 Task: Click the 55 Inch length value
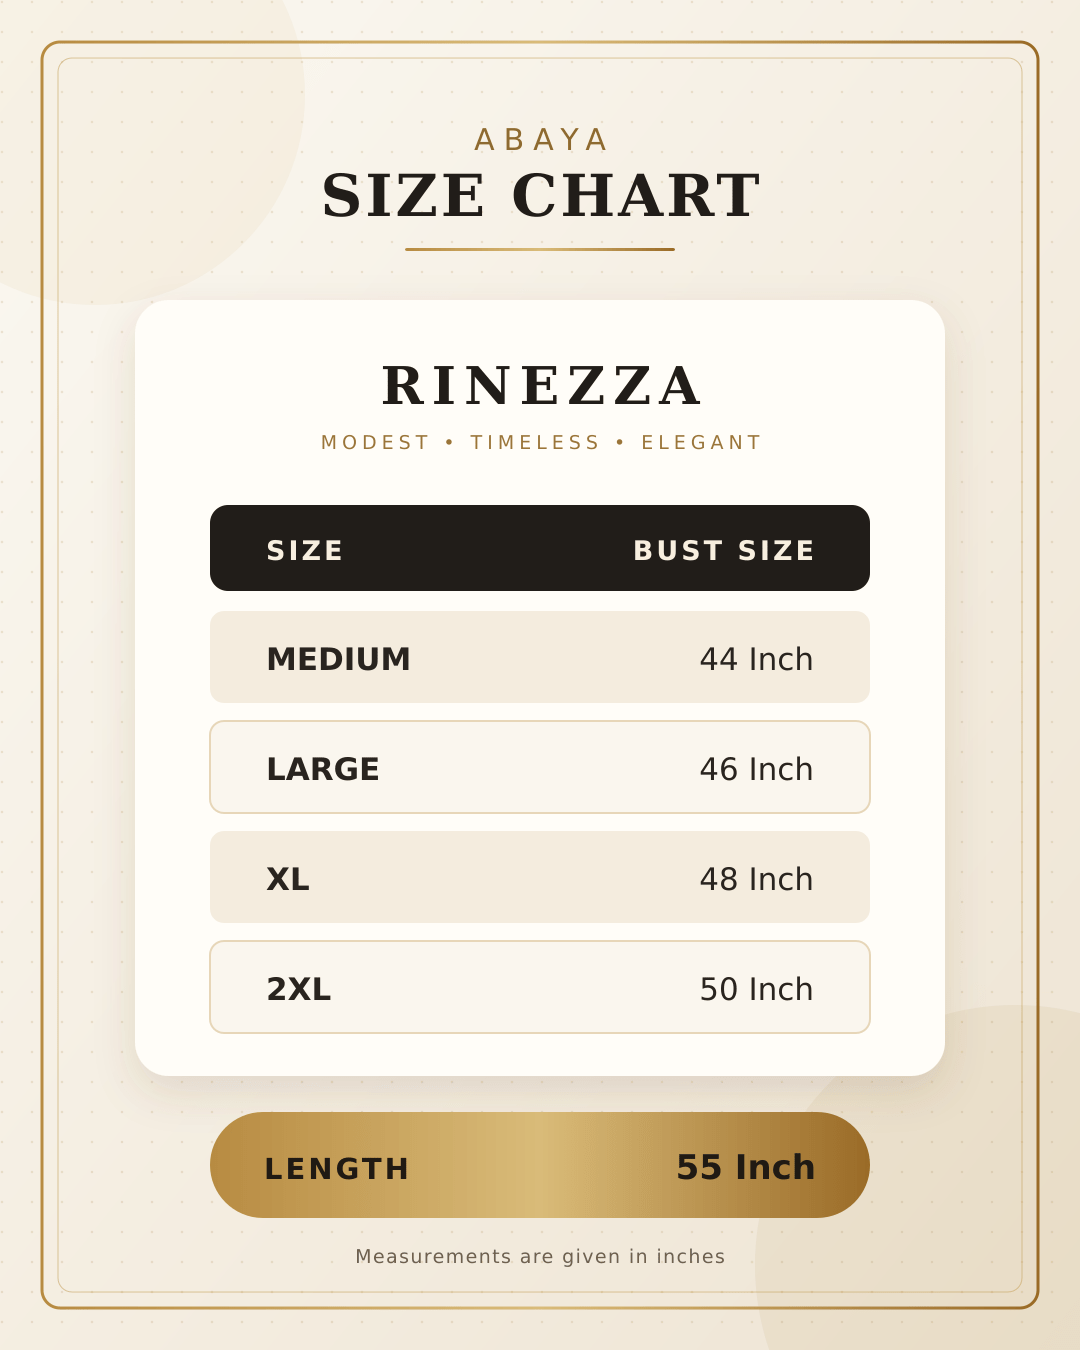click(746, 1167)
